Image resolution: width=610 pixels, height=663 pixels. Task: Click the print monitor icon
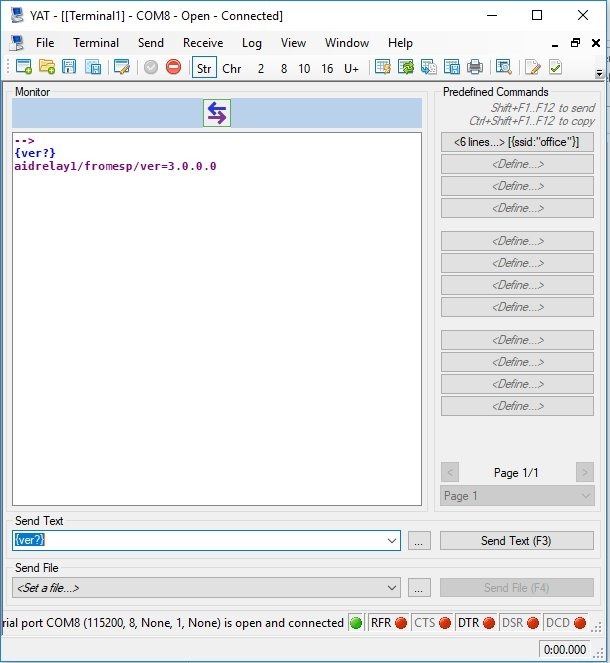click(x=475, y=68)
